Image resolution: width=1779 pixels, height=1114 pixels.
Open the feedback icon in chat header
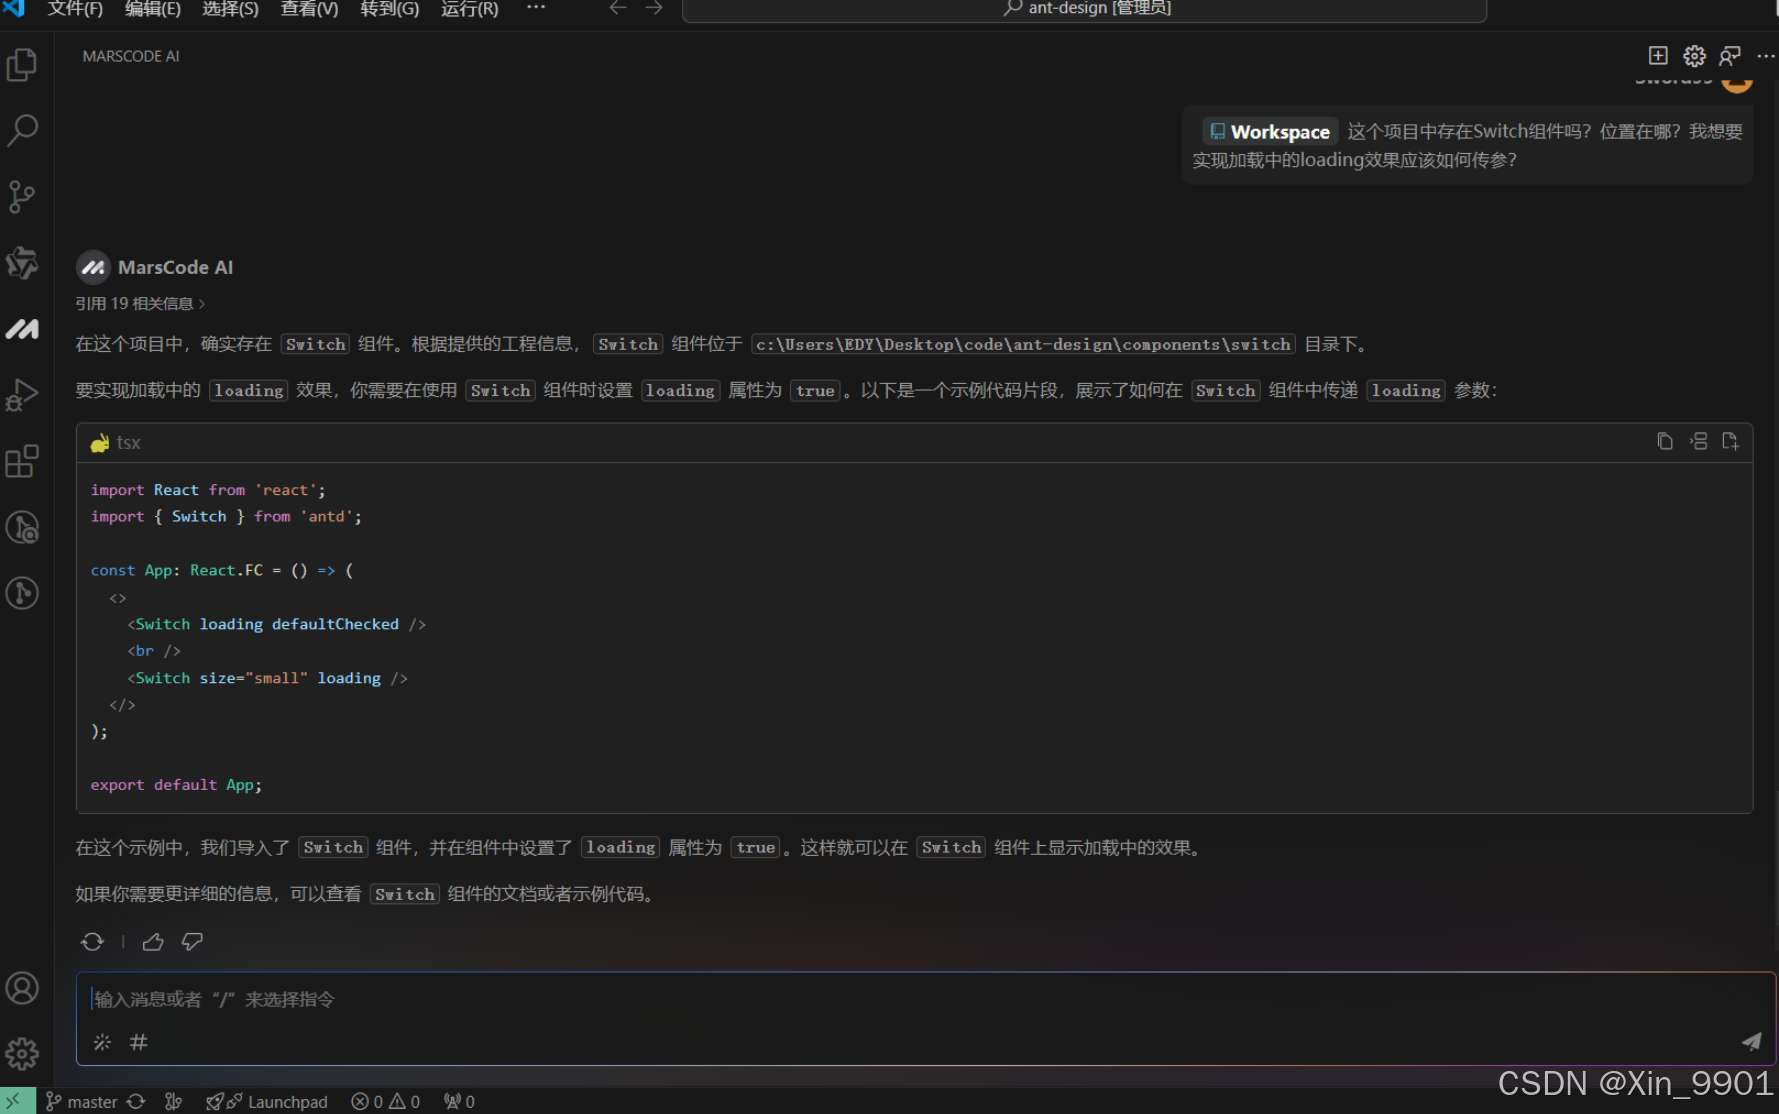coord(1730,56)
